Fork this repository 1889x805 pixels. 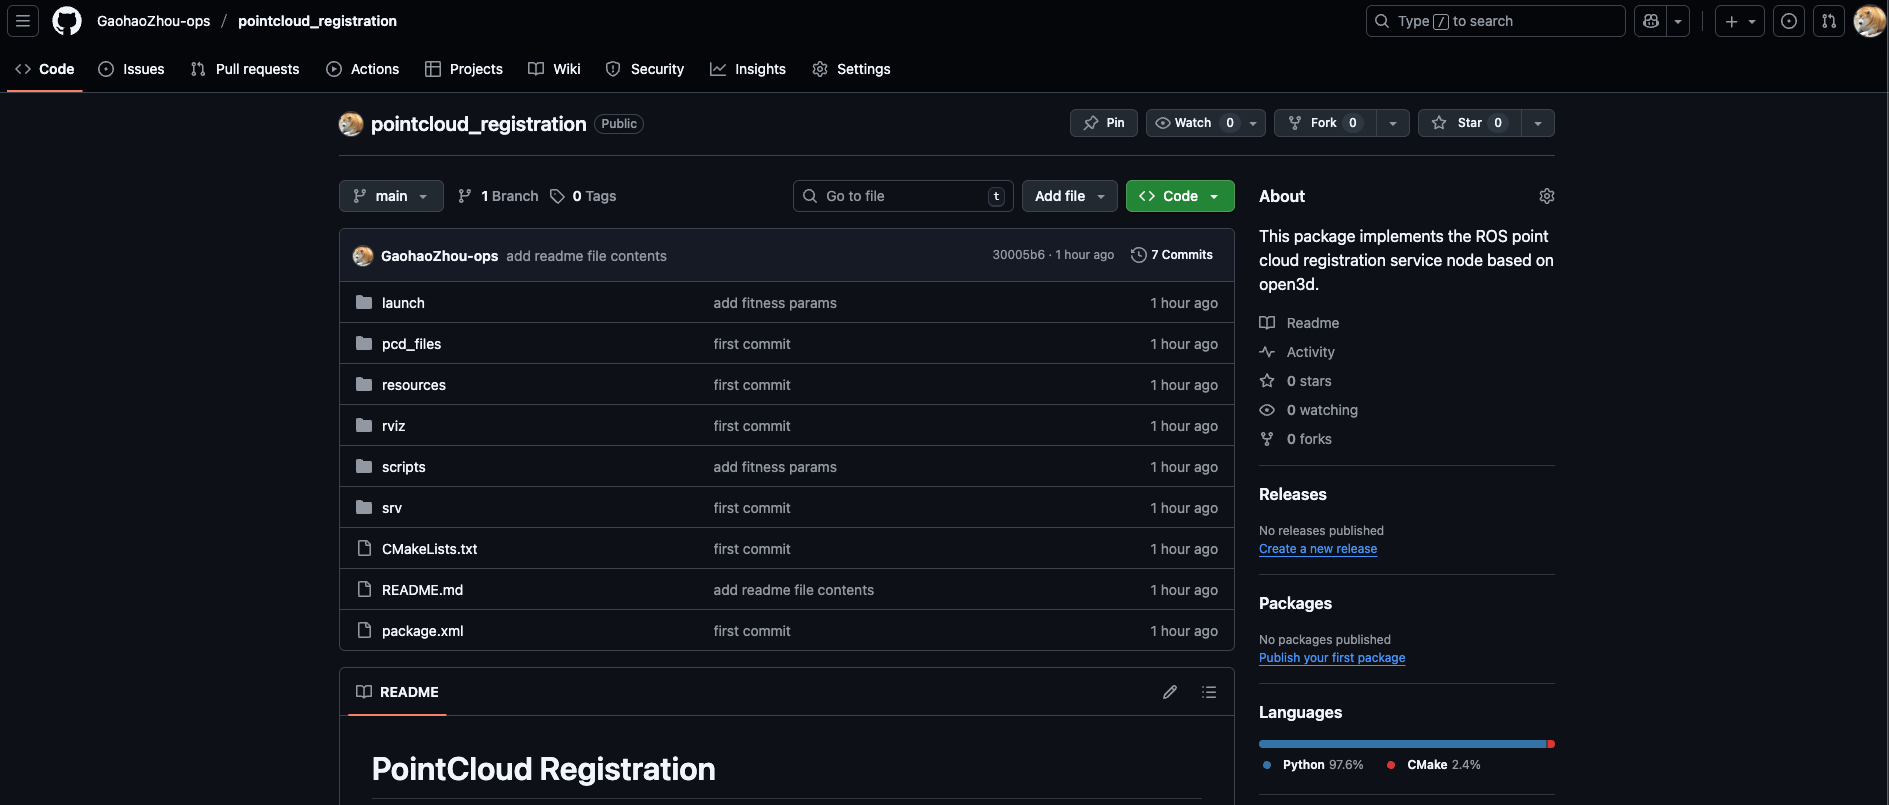[1325, 123]
